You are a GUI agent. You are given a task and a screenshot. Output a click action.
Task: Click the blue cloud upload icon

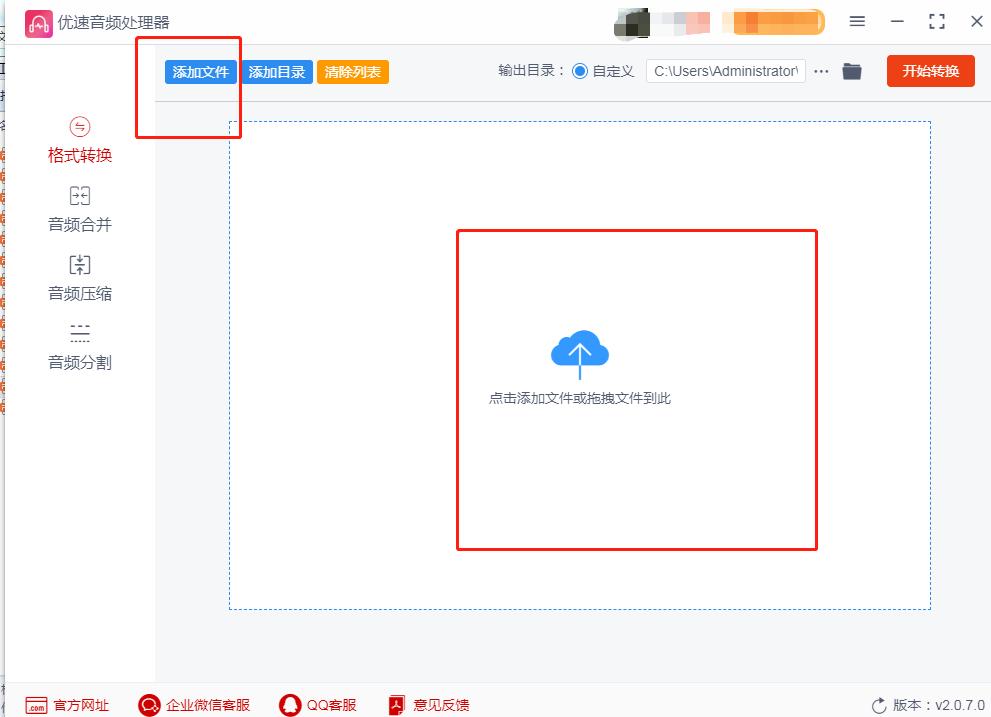pyautogui.click(x=580, y=352)
